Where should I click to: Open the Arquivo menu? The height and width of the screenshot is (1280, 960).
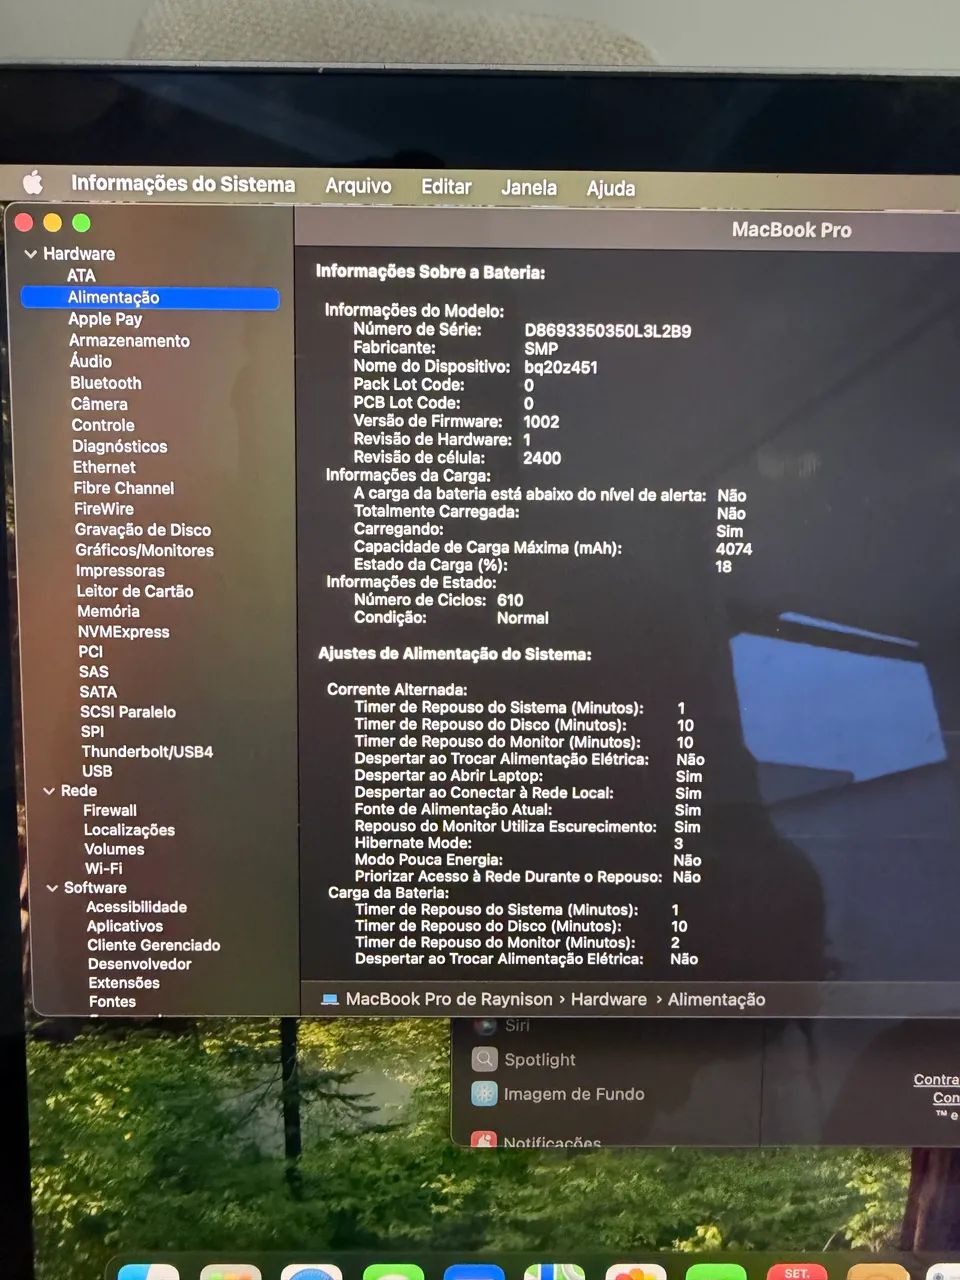358,186
